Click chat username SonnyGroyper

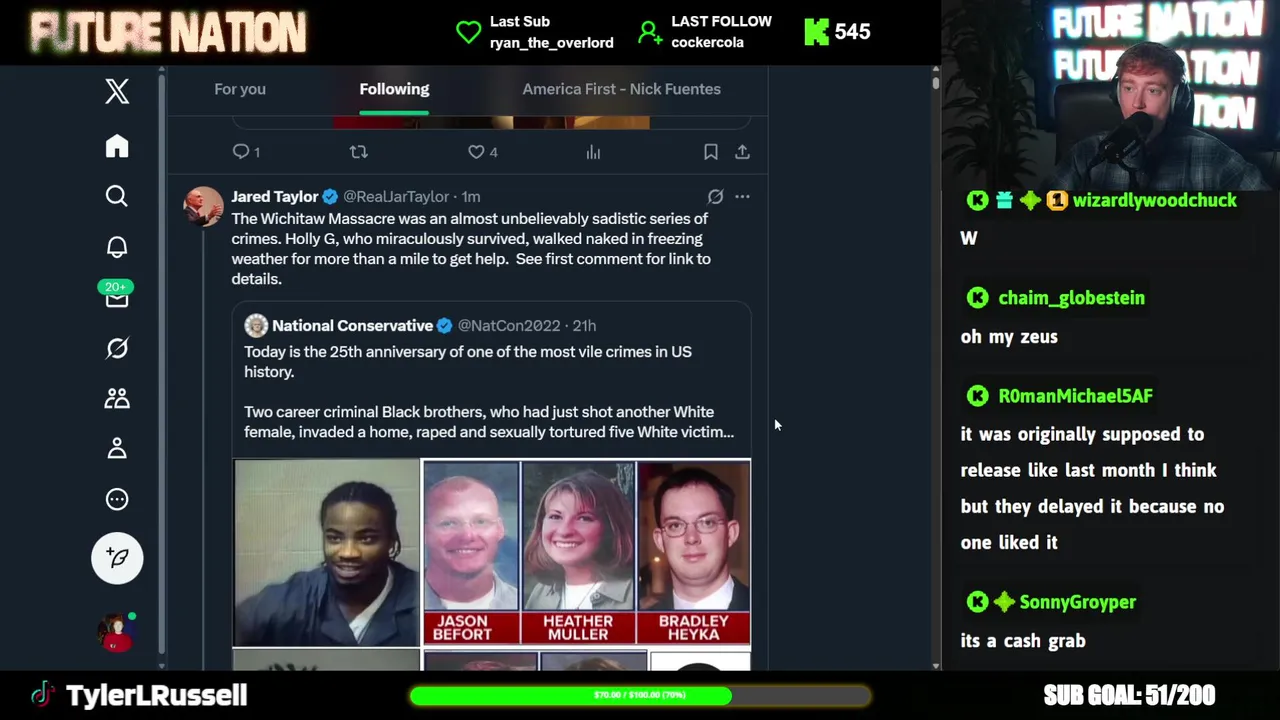tap(1077, 602)
